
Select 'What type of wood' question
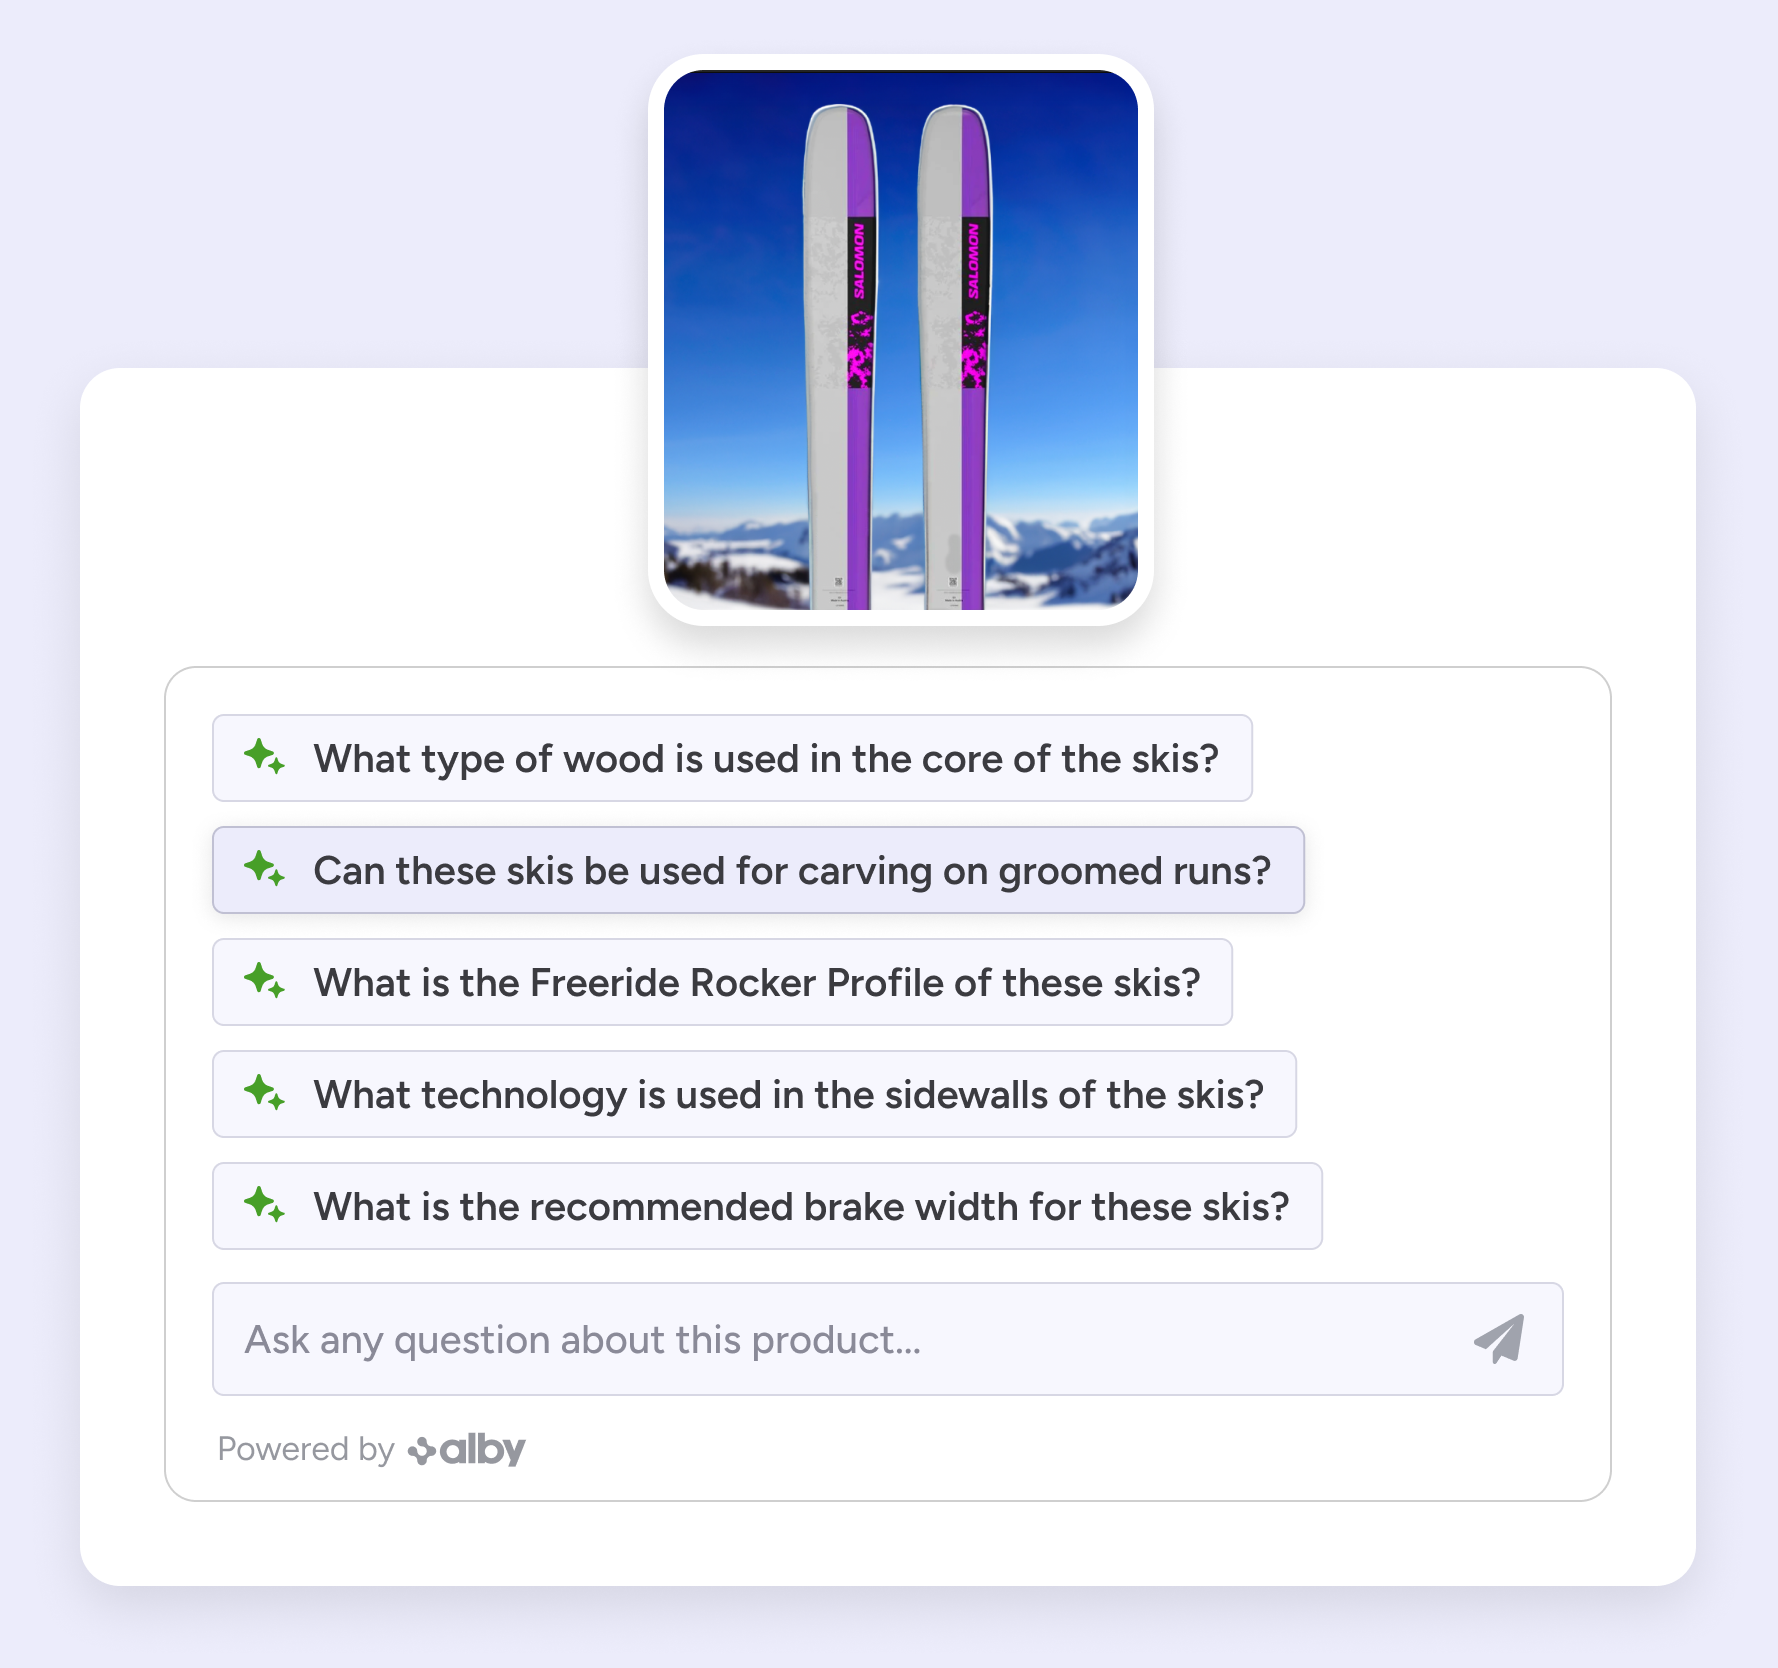tap(765, 759)
